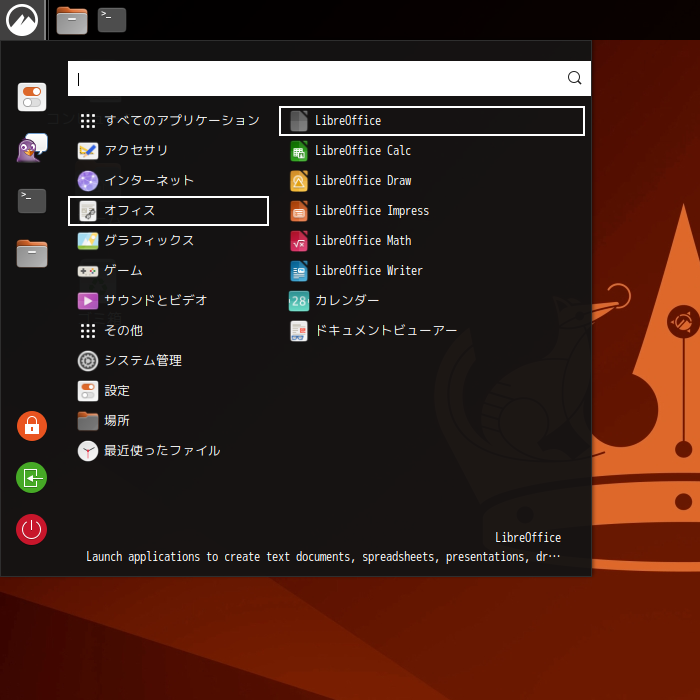The image size is (700, 700).
Task: Select 設定 category
Action: pos(168,391)
